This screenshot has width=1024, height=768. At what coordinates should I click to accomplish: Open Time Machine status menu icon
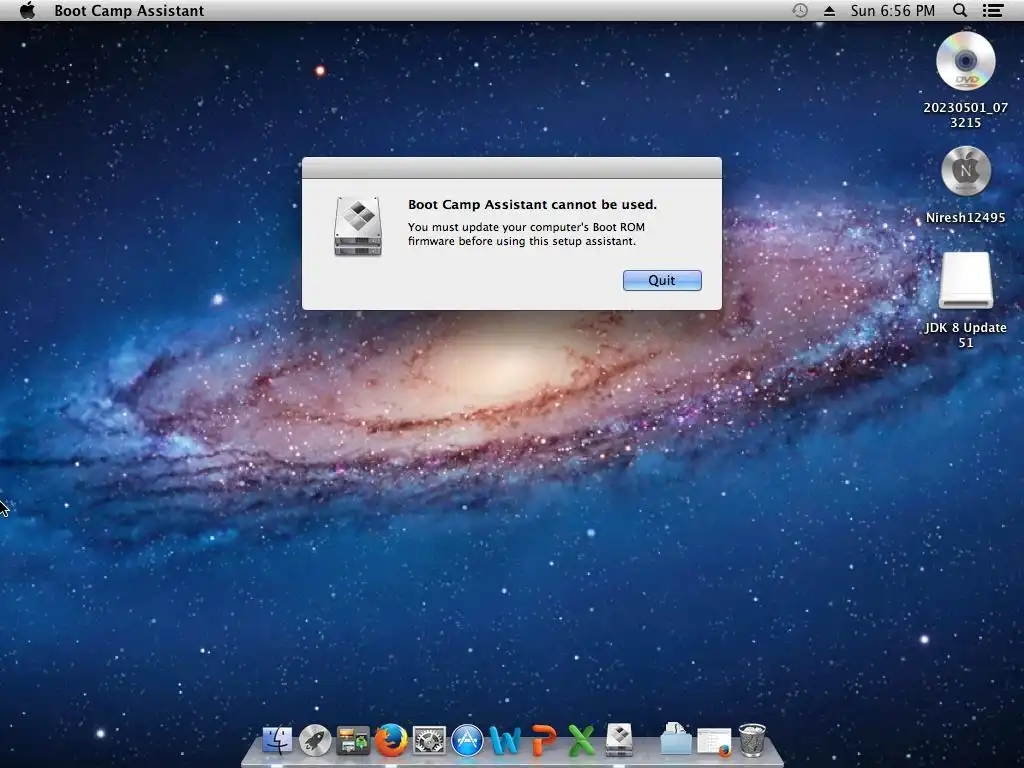click(x=799, y=10)
